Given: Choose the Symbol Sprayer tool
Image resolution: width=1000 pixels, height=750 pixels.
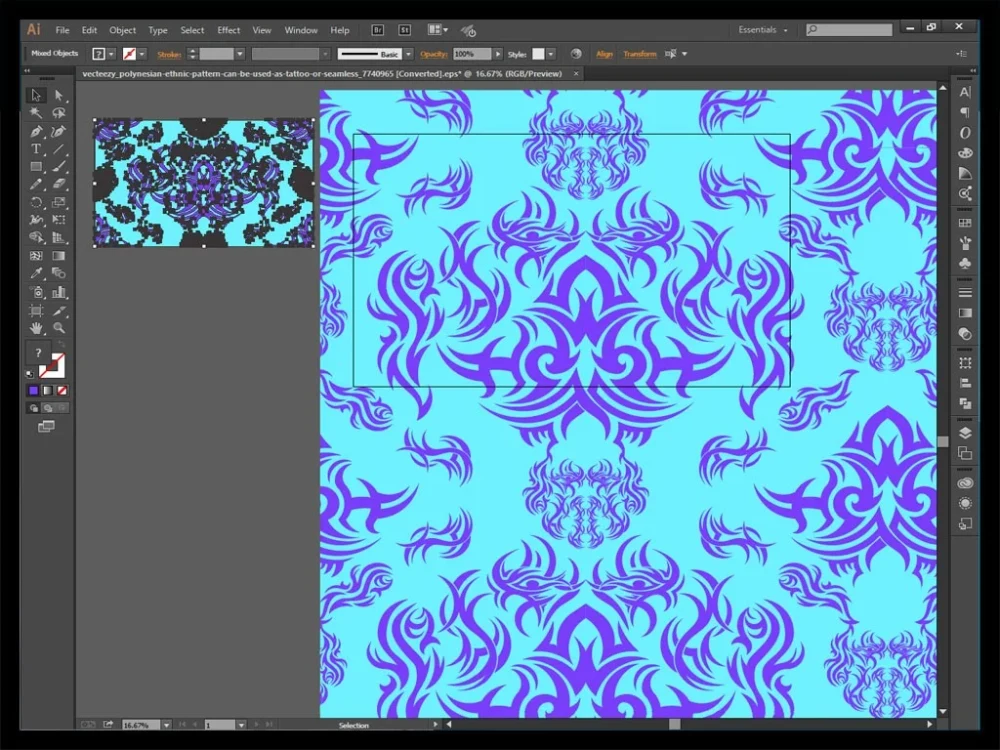Looking at the screenshot, I should coord(36,292).
